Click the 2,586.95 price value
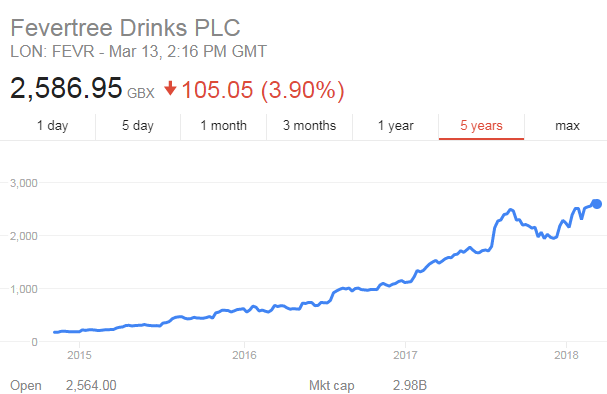This screenshot has width=607, height=394. pyautogui.click(x=66, y=88)
